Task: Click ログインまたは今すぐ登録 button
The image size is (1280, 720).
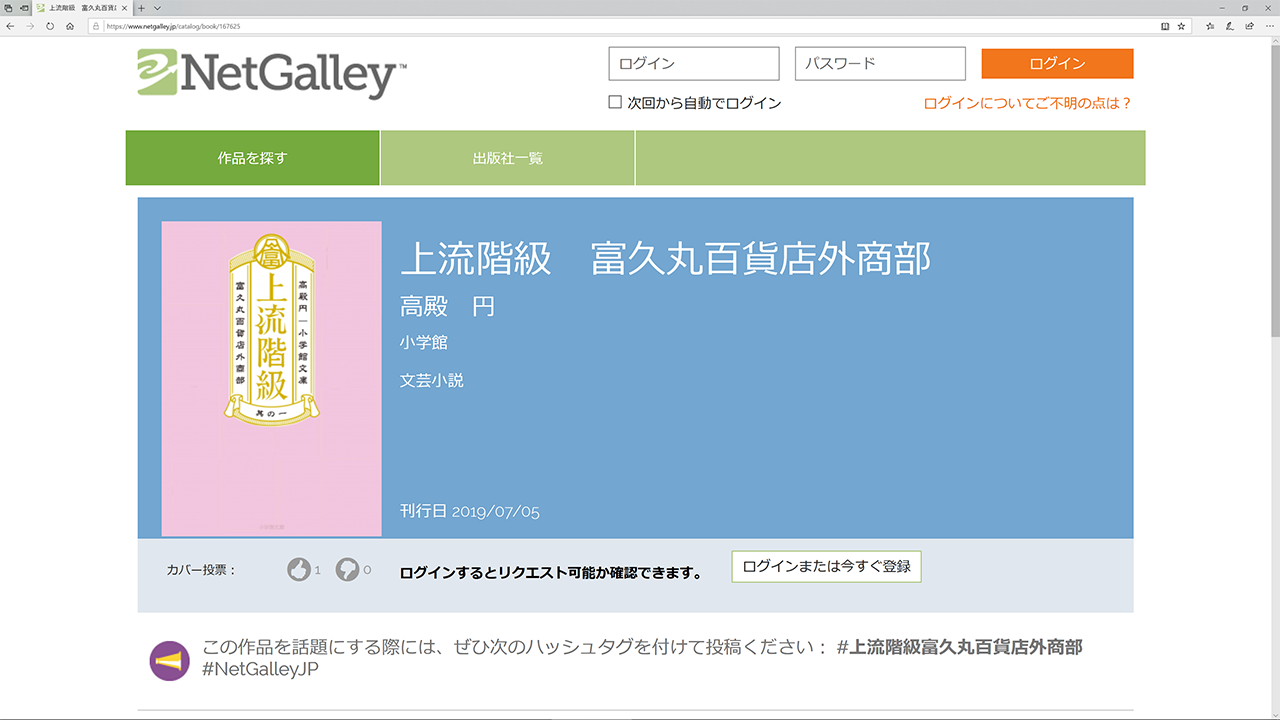Action: click(x=826, y=566)
